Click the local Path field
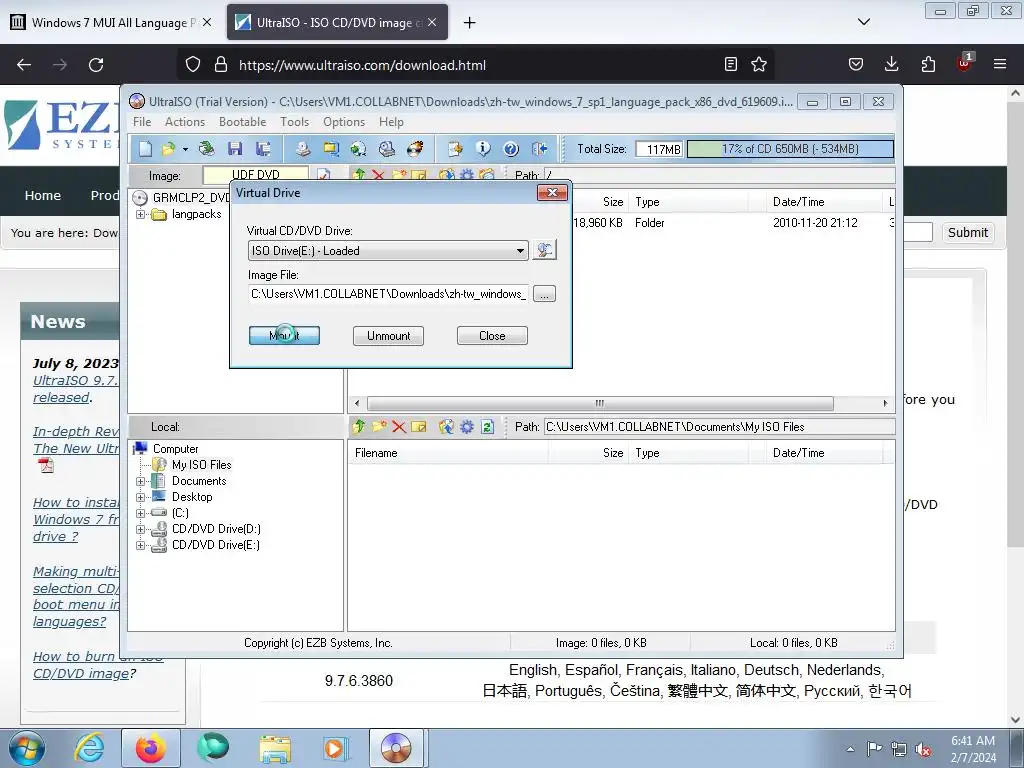The image size is (1024, 768). tap(719, 427)
